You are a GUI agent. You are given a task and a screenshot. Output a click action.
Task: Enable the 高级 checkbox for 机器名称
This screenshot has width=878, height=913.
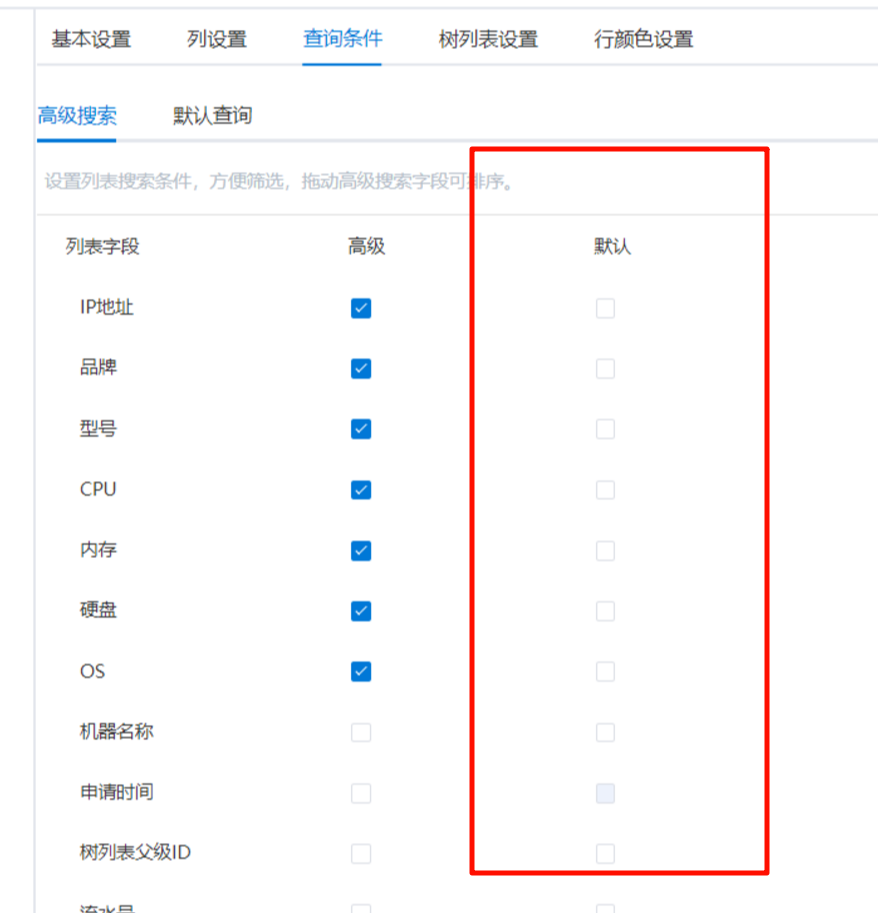point(361,733)
